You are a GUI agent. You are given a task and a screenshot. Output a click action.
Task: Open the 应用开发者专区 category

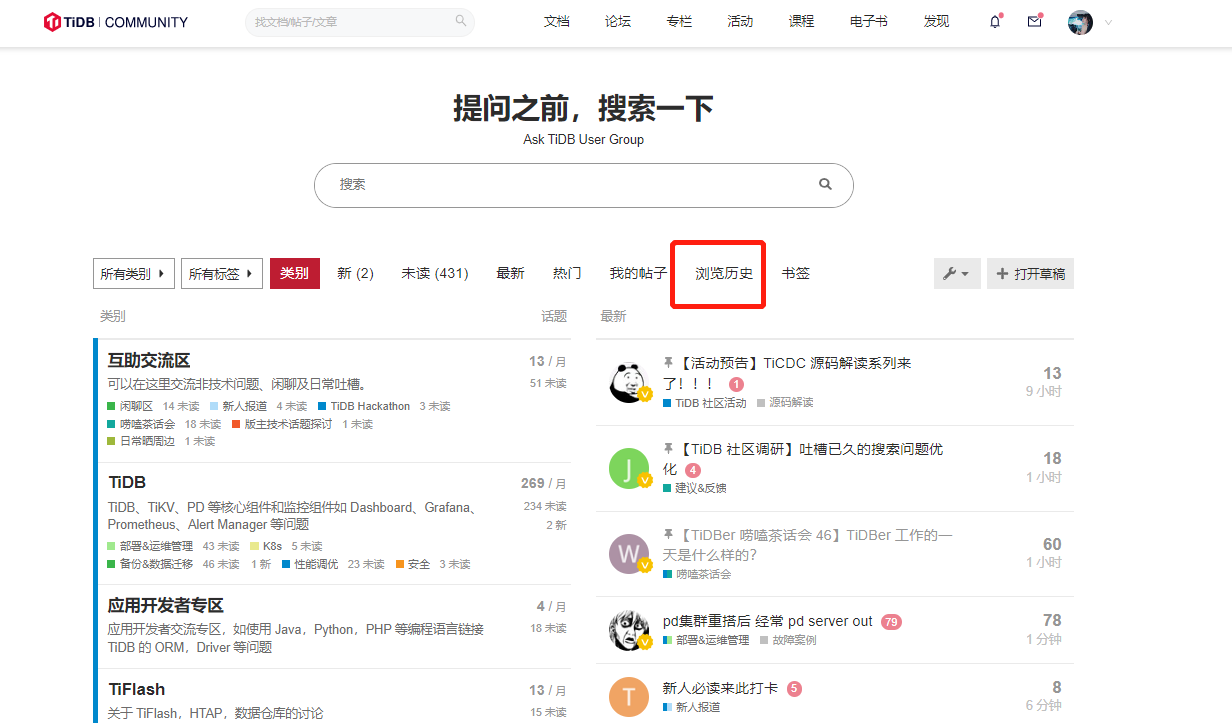pos(166,606)
